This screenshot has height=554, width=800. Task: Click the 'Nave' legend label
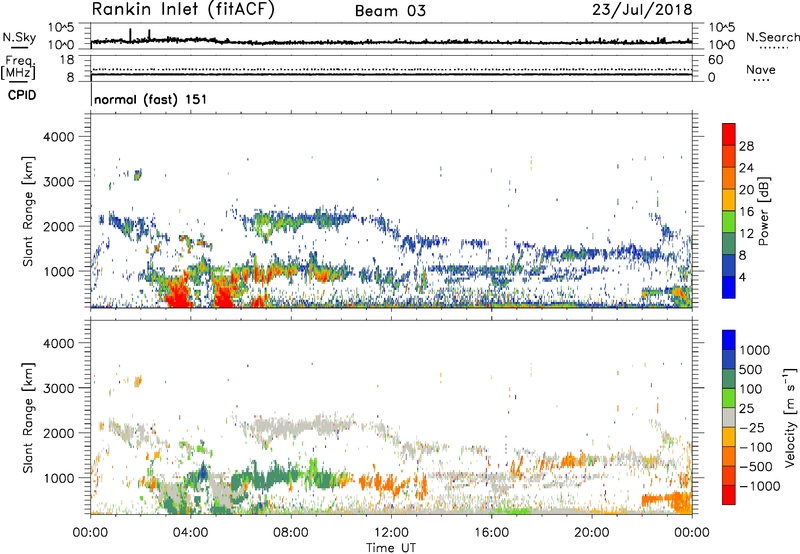[761, 69]
